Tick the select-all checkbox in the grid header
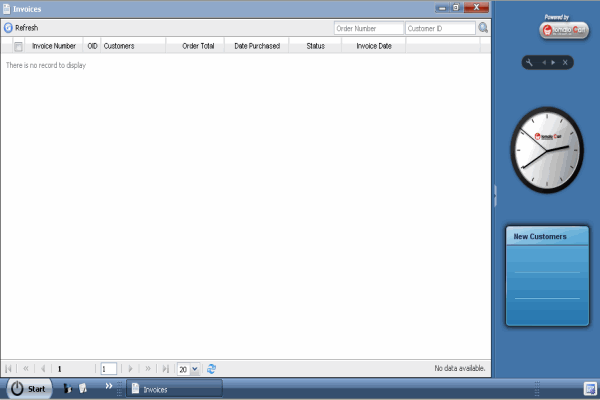600x400 pixels. tap(18, 46)
